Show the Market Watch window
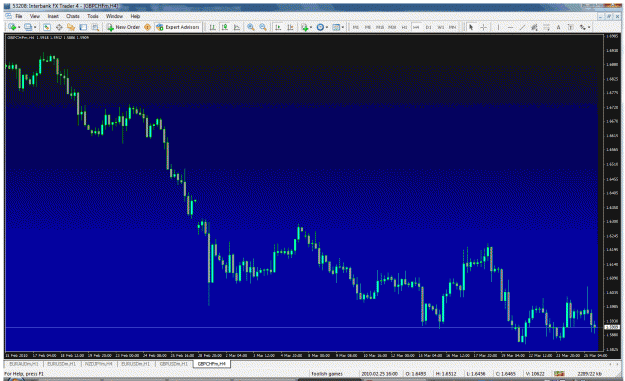This screenshot has width=625, height=381. pyautogui.click(x=47, y=27)
